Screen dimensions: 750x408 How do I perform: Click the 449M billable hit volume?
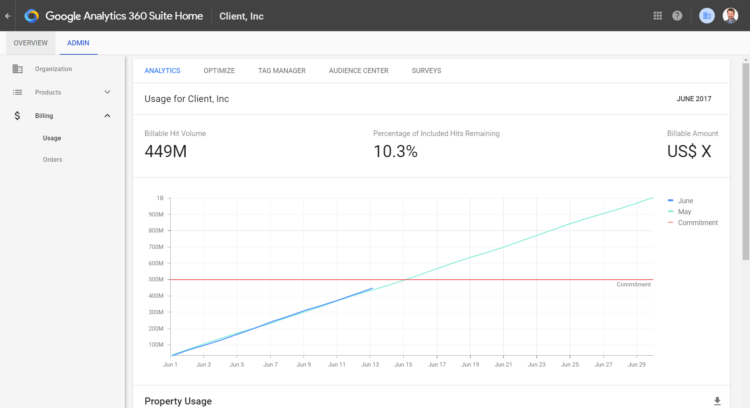pyautogui.click(x=165, y=152)
